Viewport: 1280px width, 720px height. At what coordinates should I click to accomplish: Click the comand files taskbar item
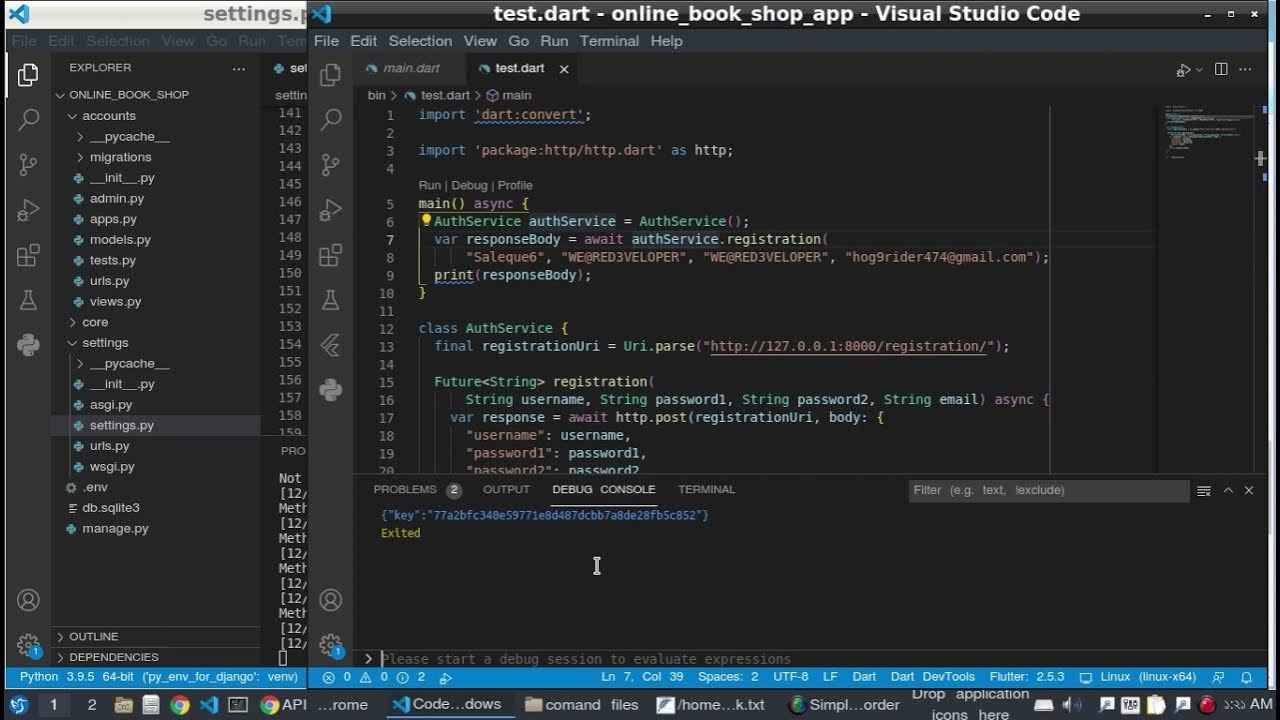(582, 705)
